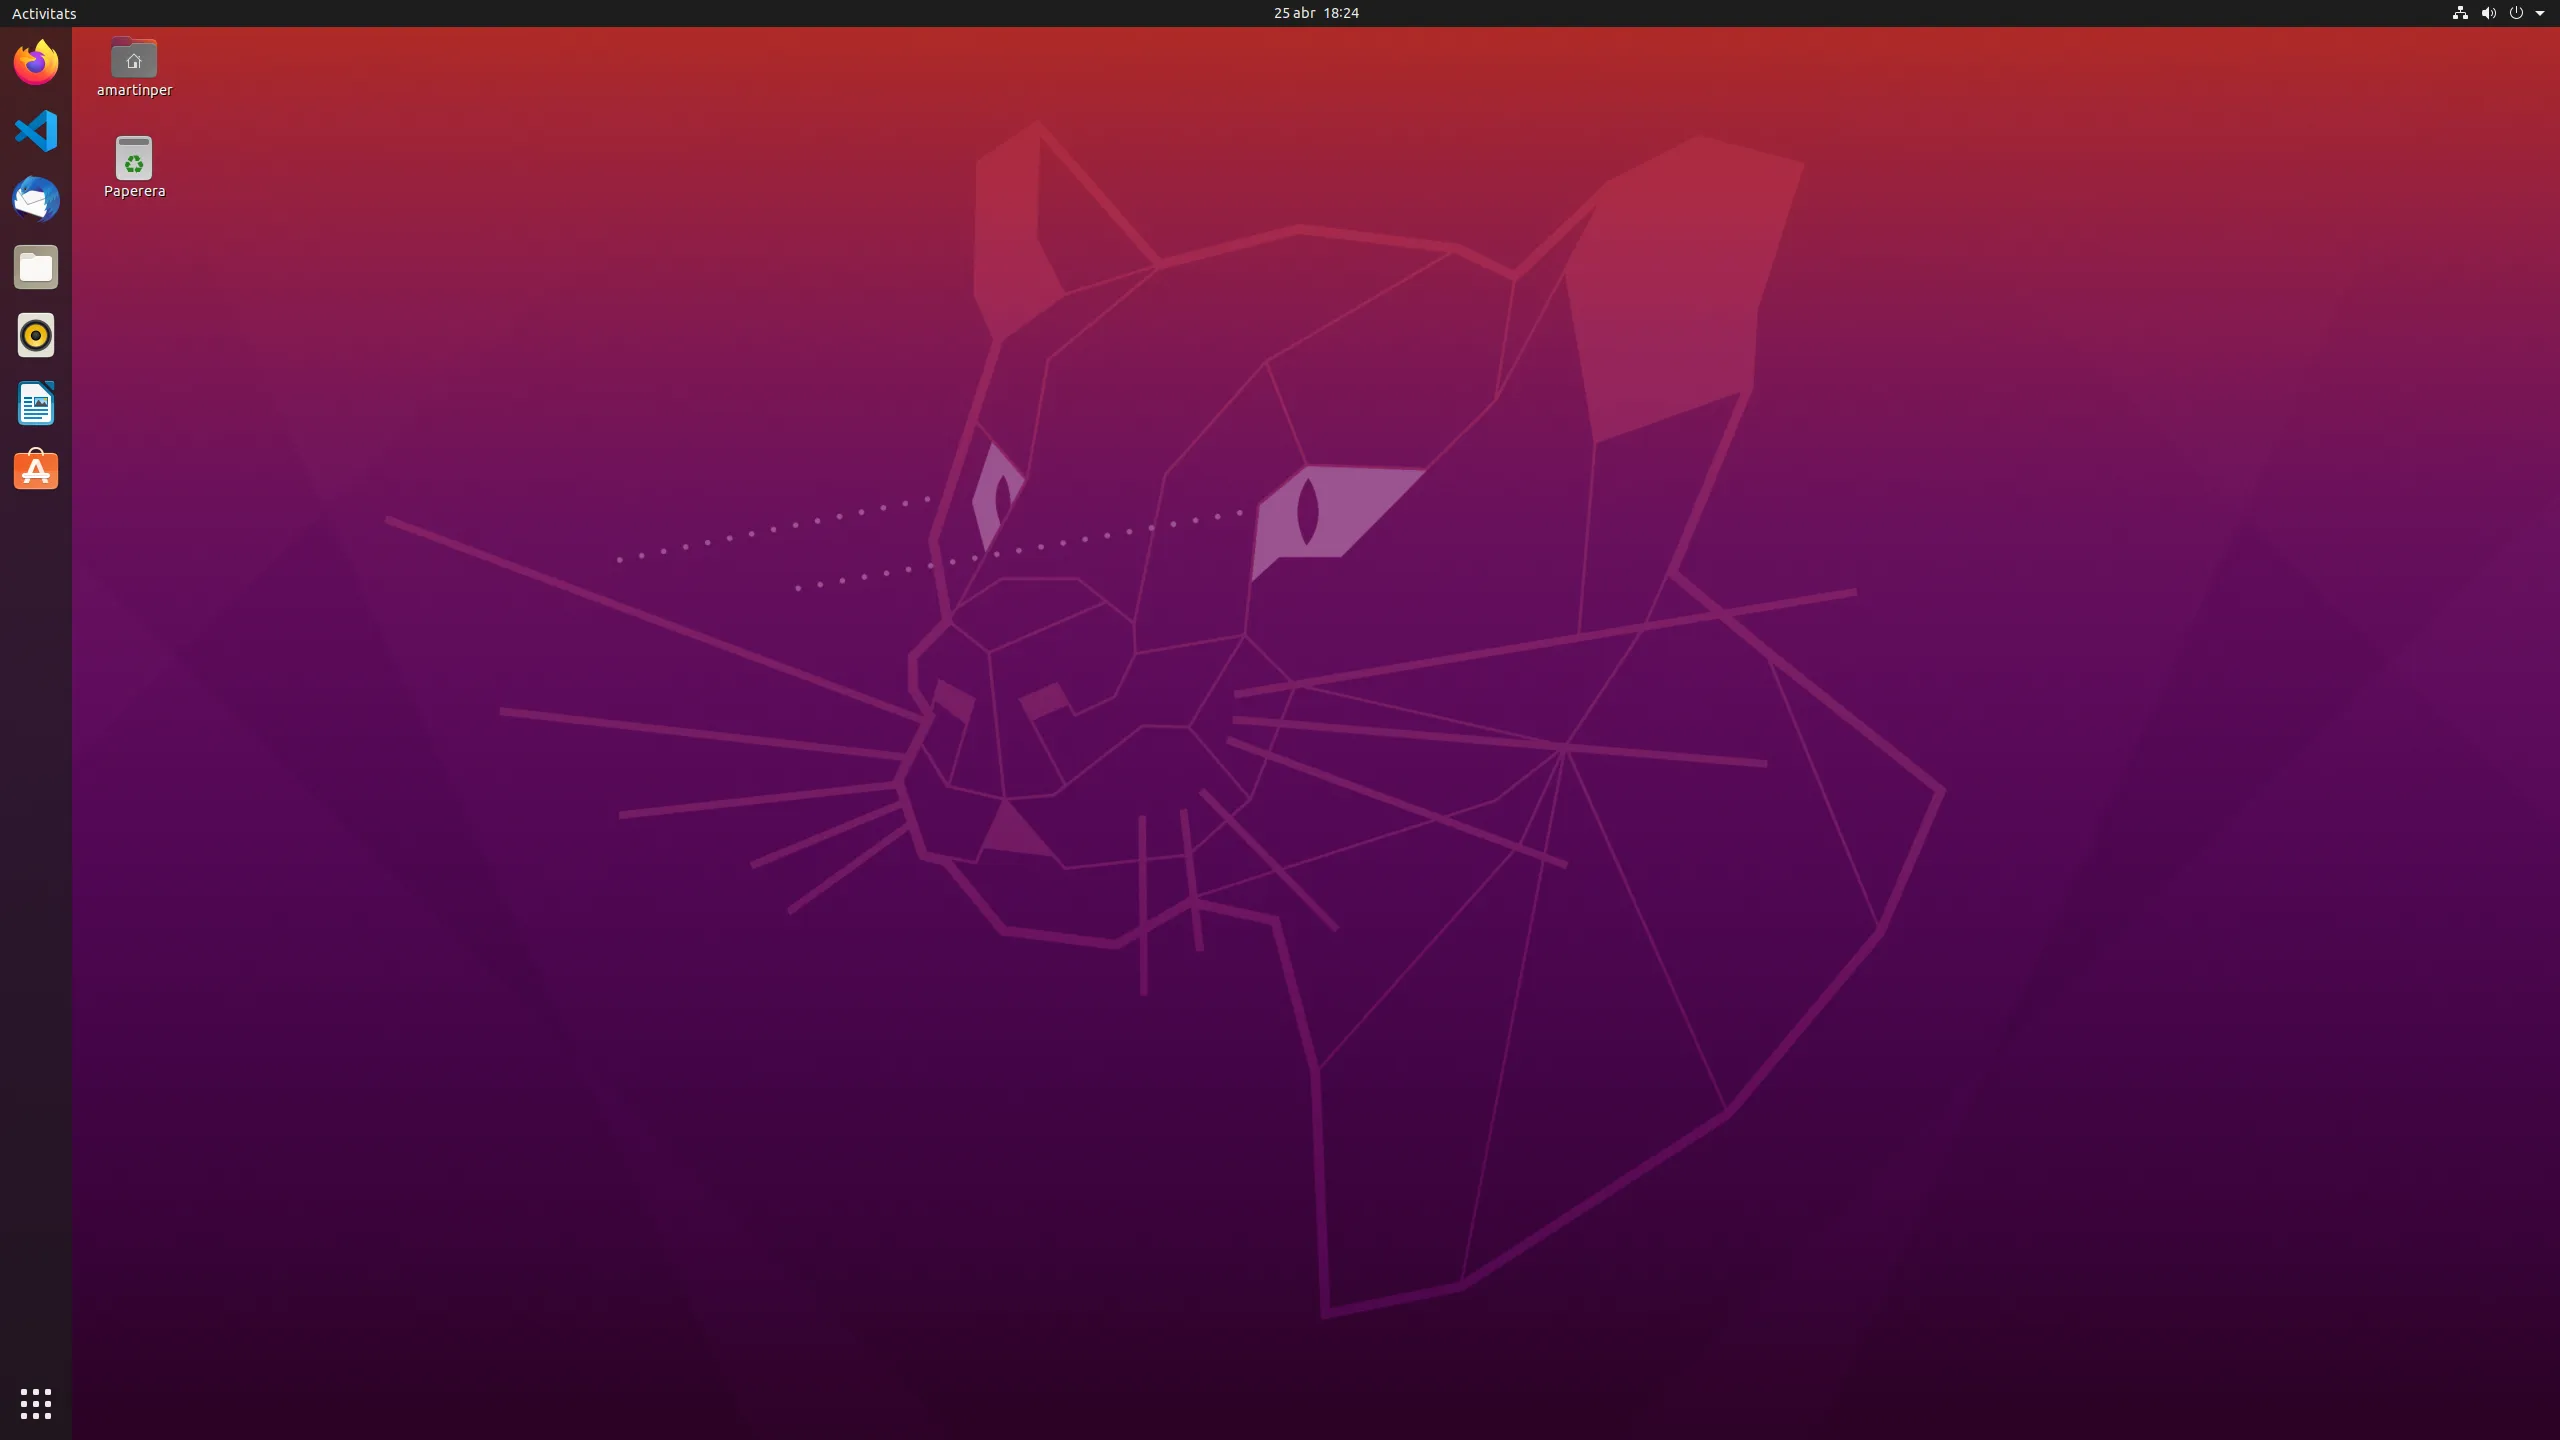
Task: Click the wired network status indicator
Action: coord(2459,13)
